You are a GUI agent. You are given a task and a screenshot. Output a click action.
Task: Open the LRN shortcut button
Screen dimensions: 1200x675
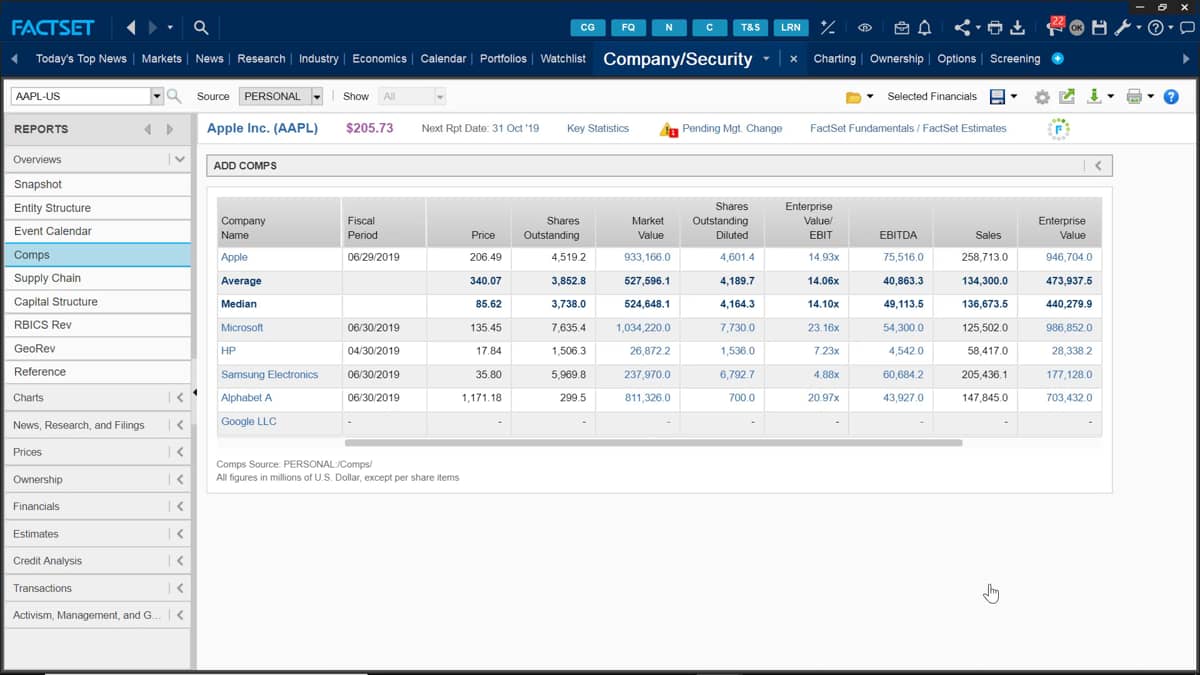click(791, 28)
